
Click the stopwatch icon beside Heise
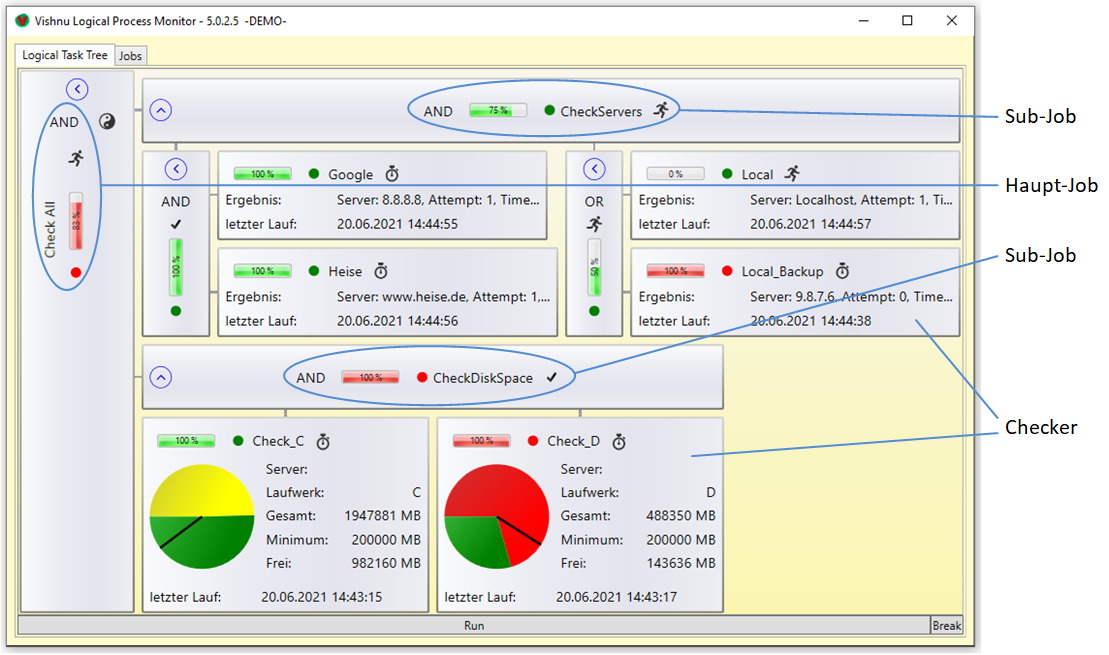381,271
